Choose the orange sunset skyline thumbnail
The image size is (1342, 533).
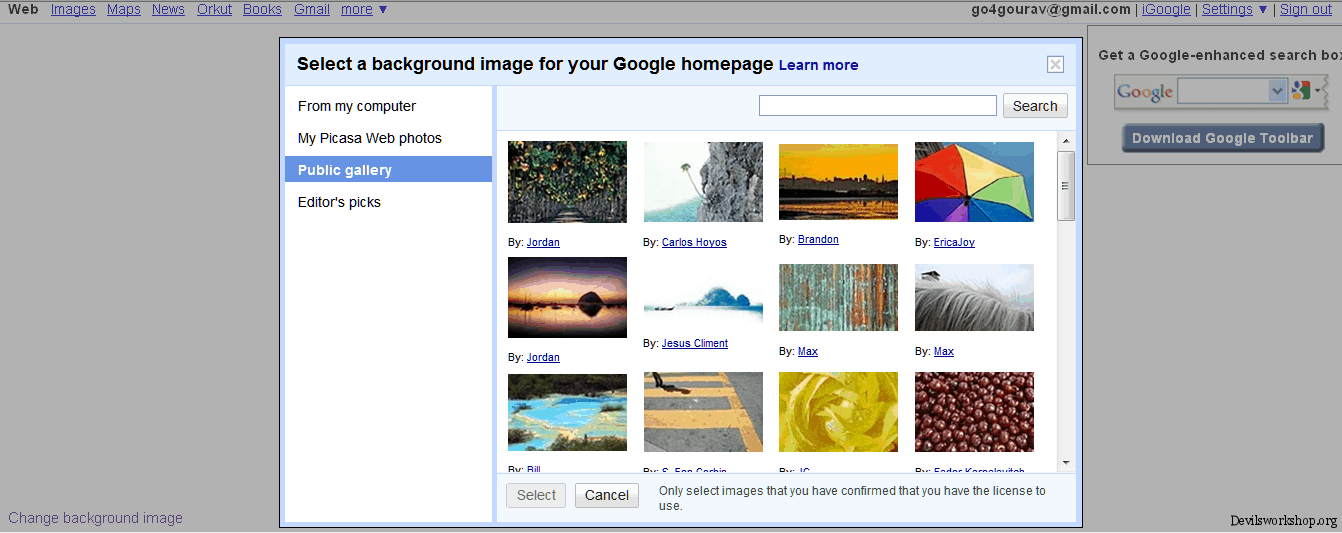point(838,181)
